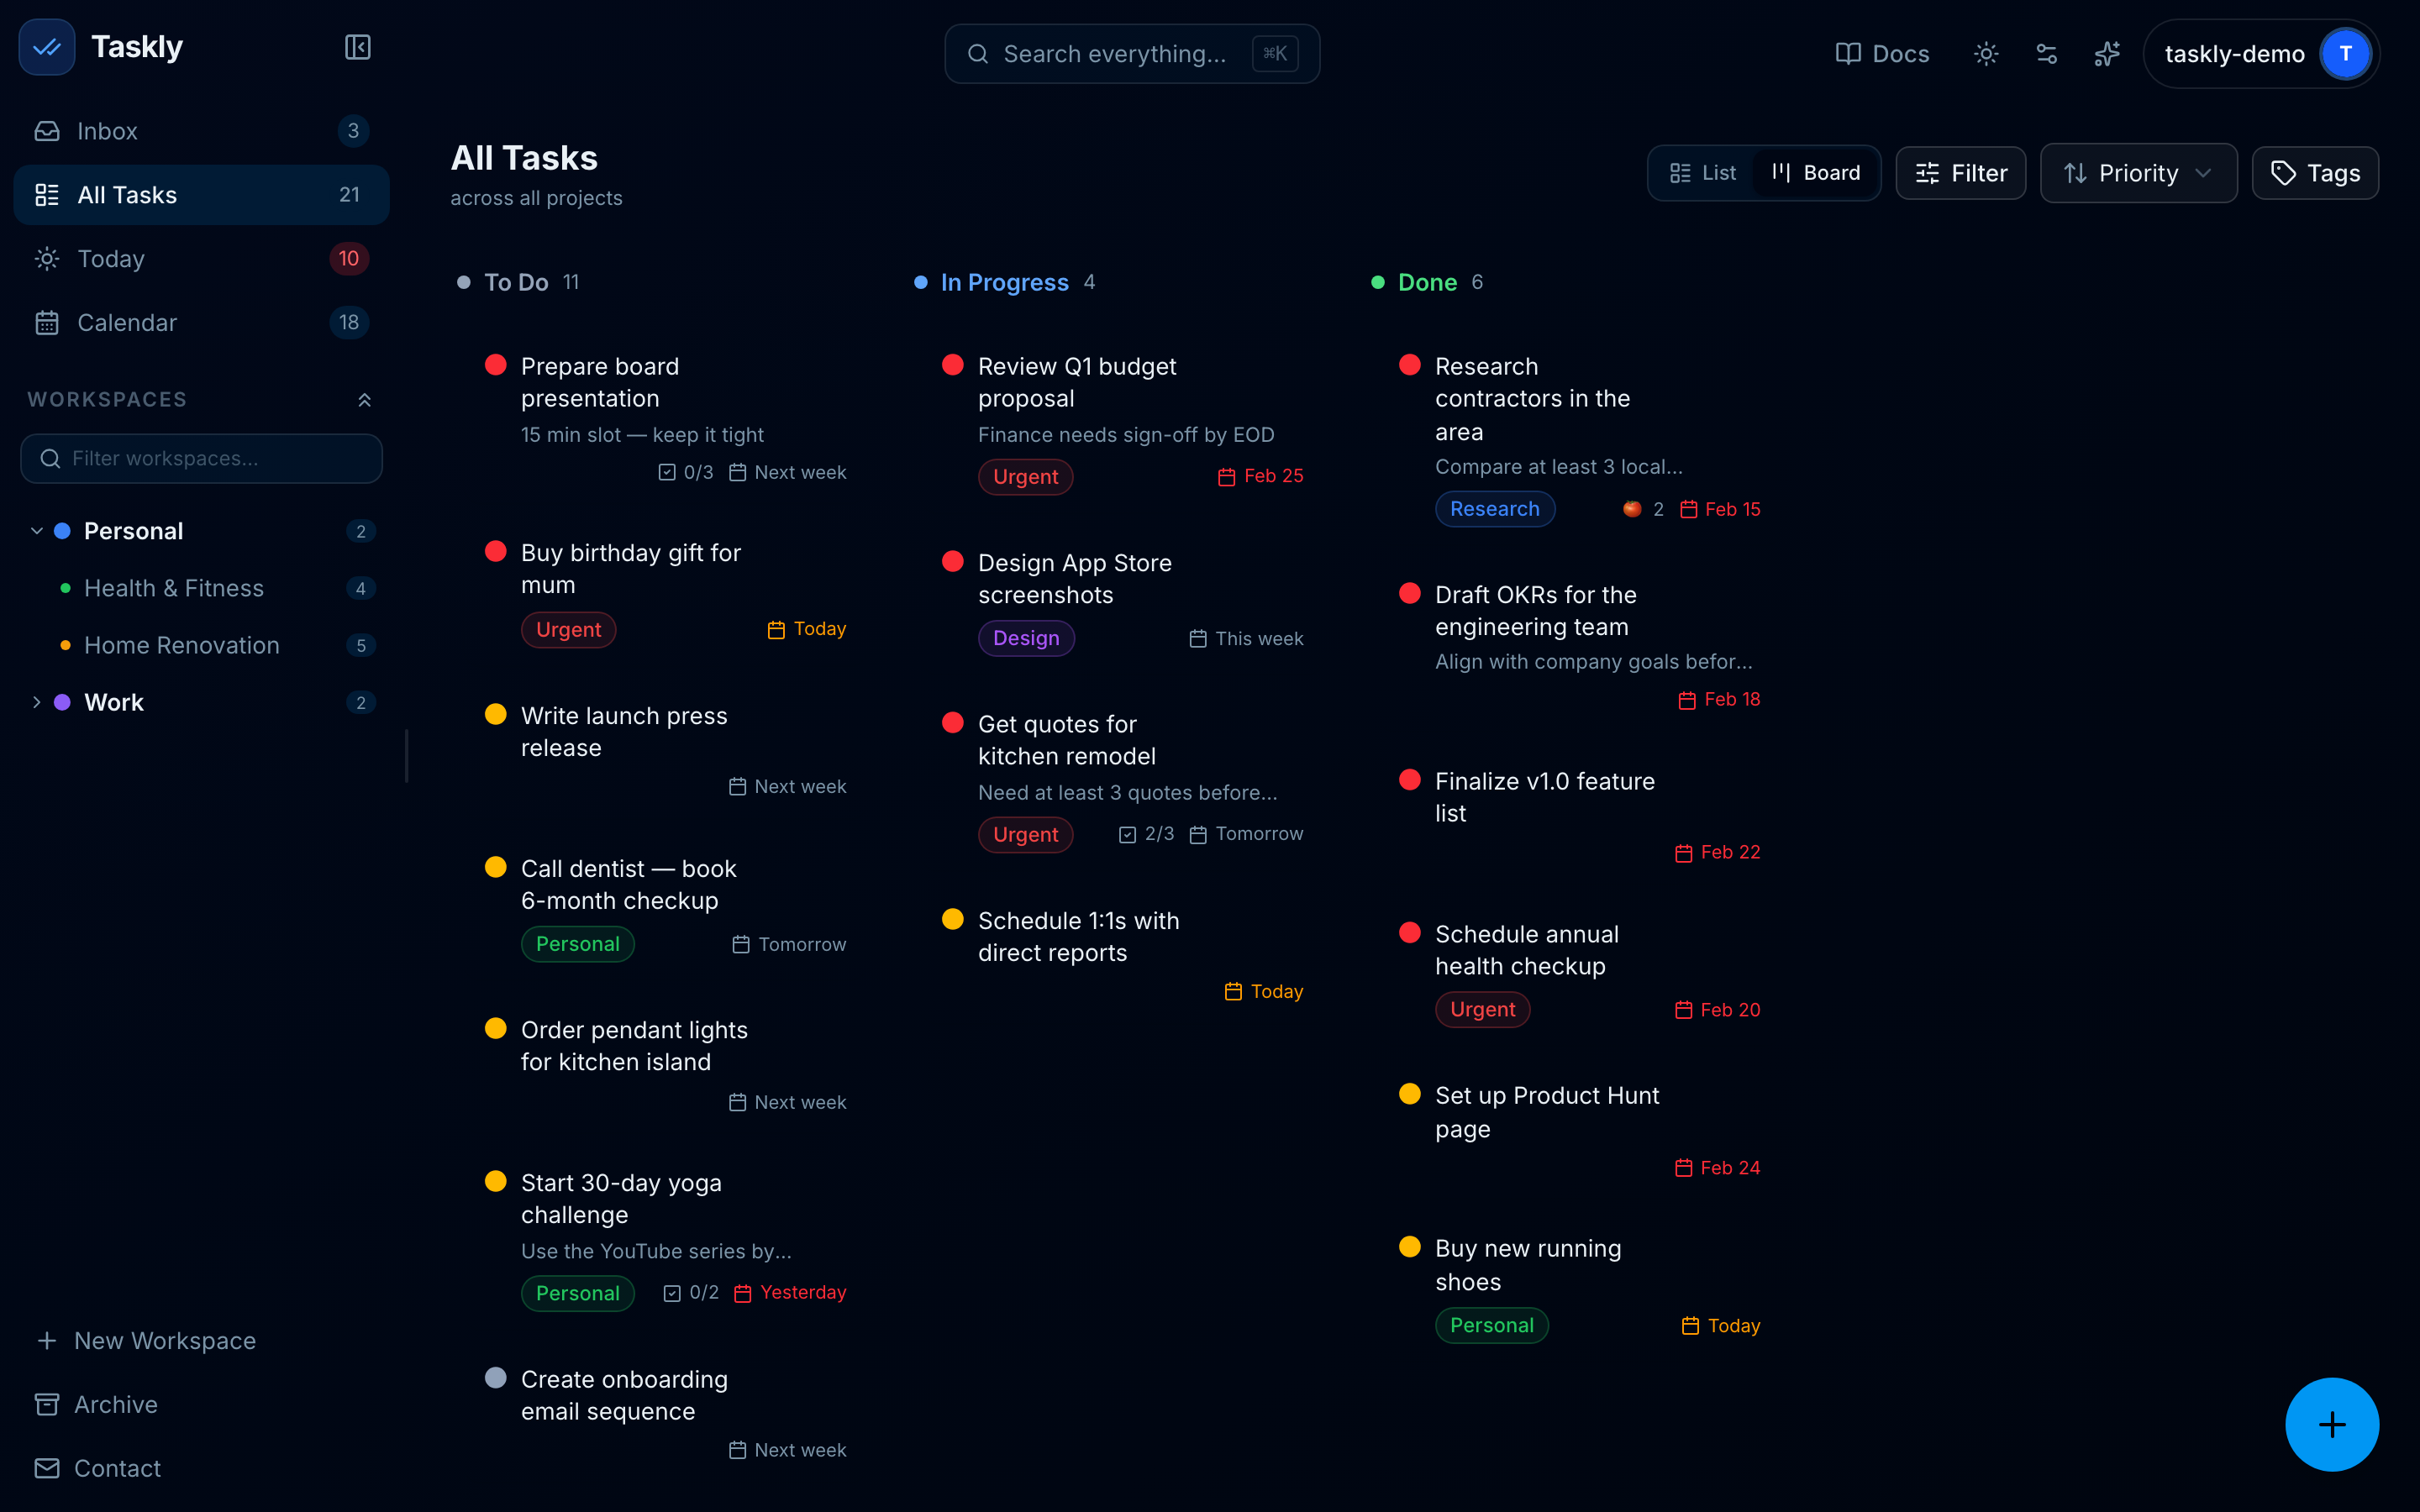Viewport: 2420px width, 1512px height.
Task: Mark Prepare board presentation as complete
Action: pos(495,365)
